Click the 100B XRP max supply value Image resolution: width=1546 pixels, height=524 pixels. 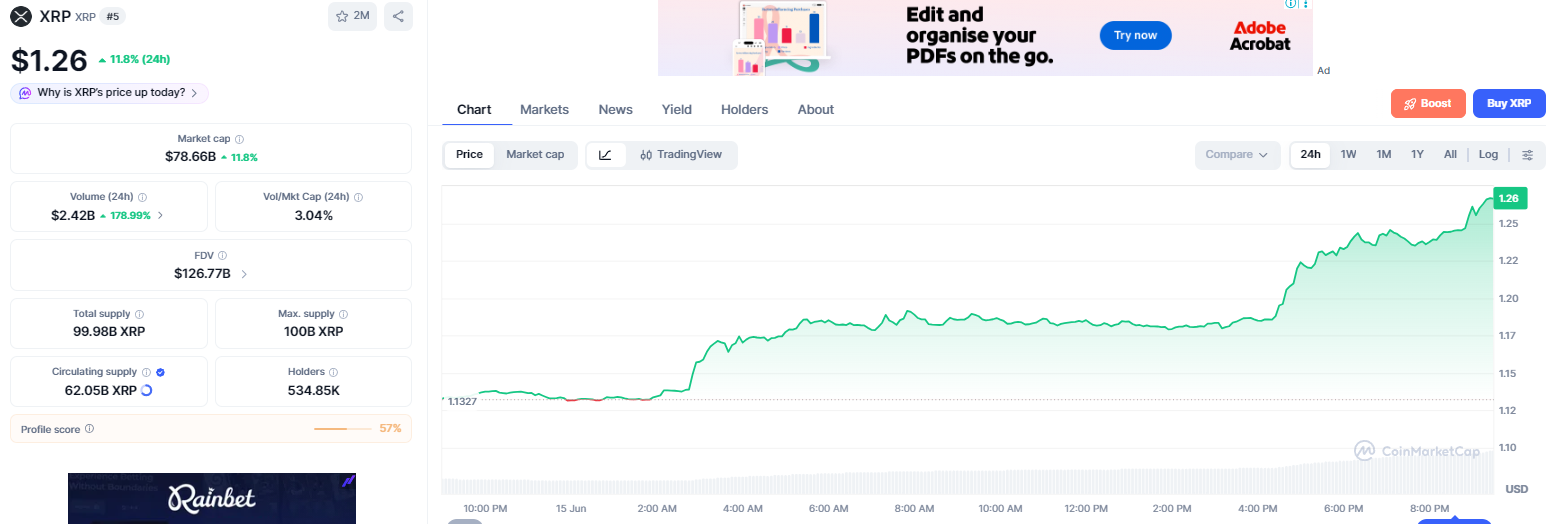pos(313,331)
